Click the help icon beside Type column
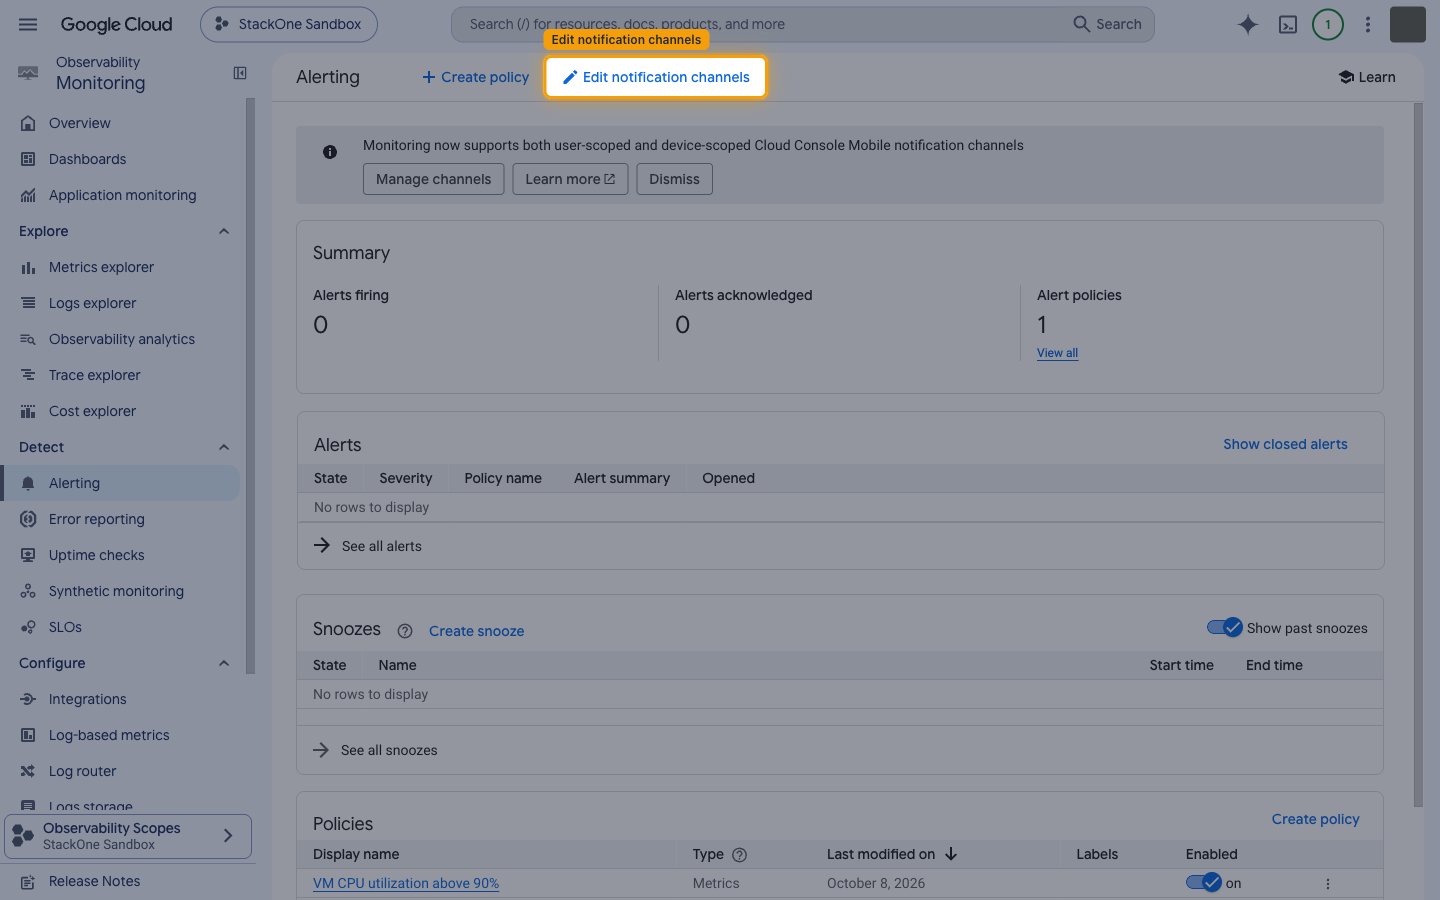This screenshot has height=900, width=1440. pos(740,855)
